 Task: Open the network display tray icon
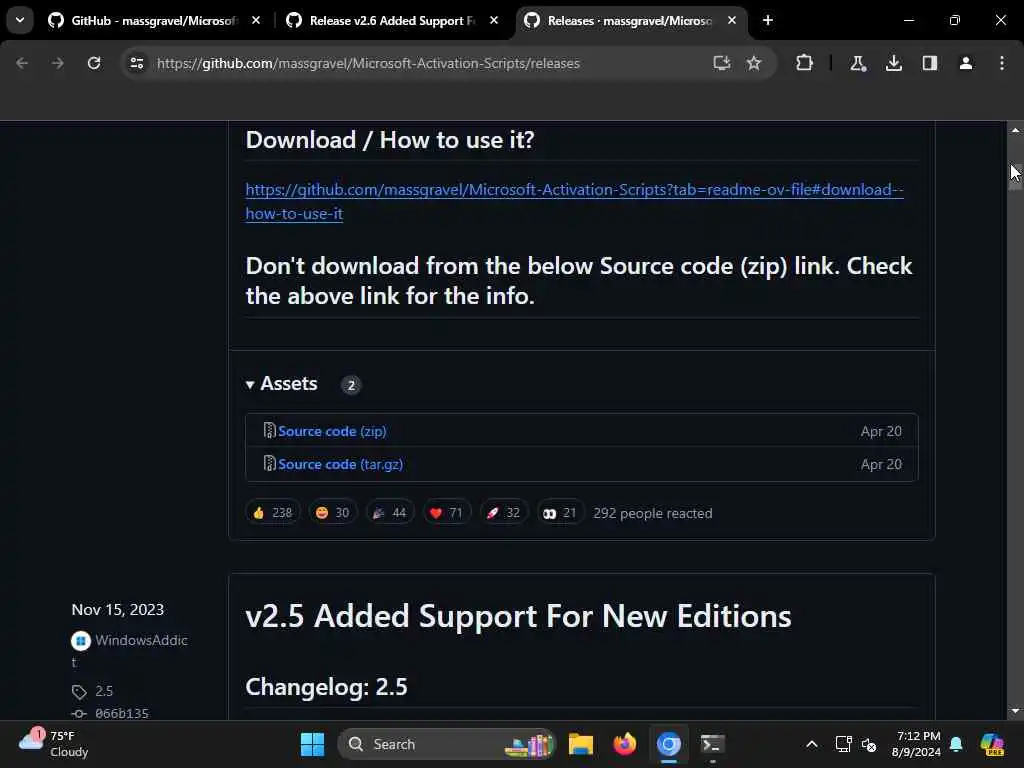(843, 744)
